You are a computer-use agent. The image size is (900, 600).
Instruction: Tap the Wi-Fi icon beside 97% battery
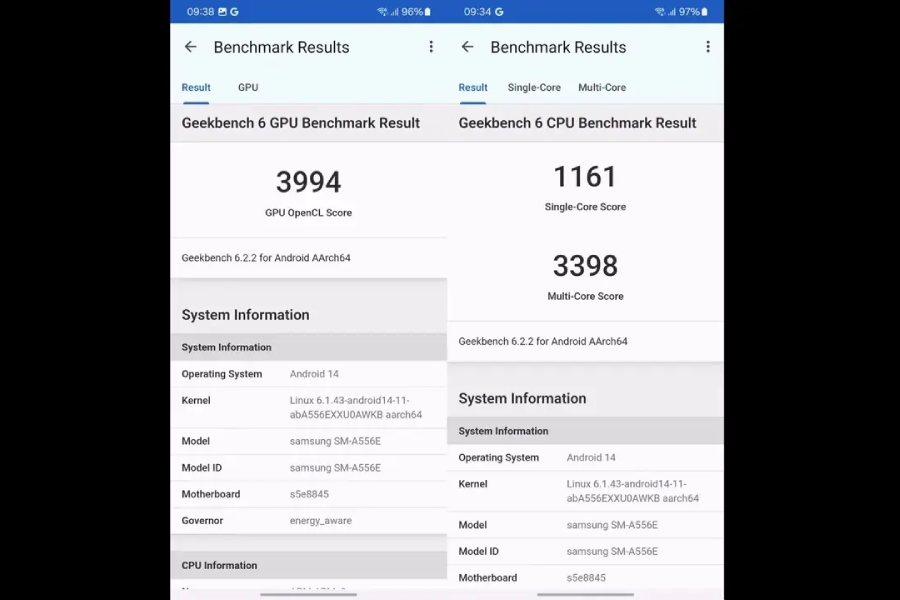click(659, 12)
